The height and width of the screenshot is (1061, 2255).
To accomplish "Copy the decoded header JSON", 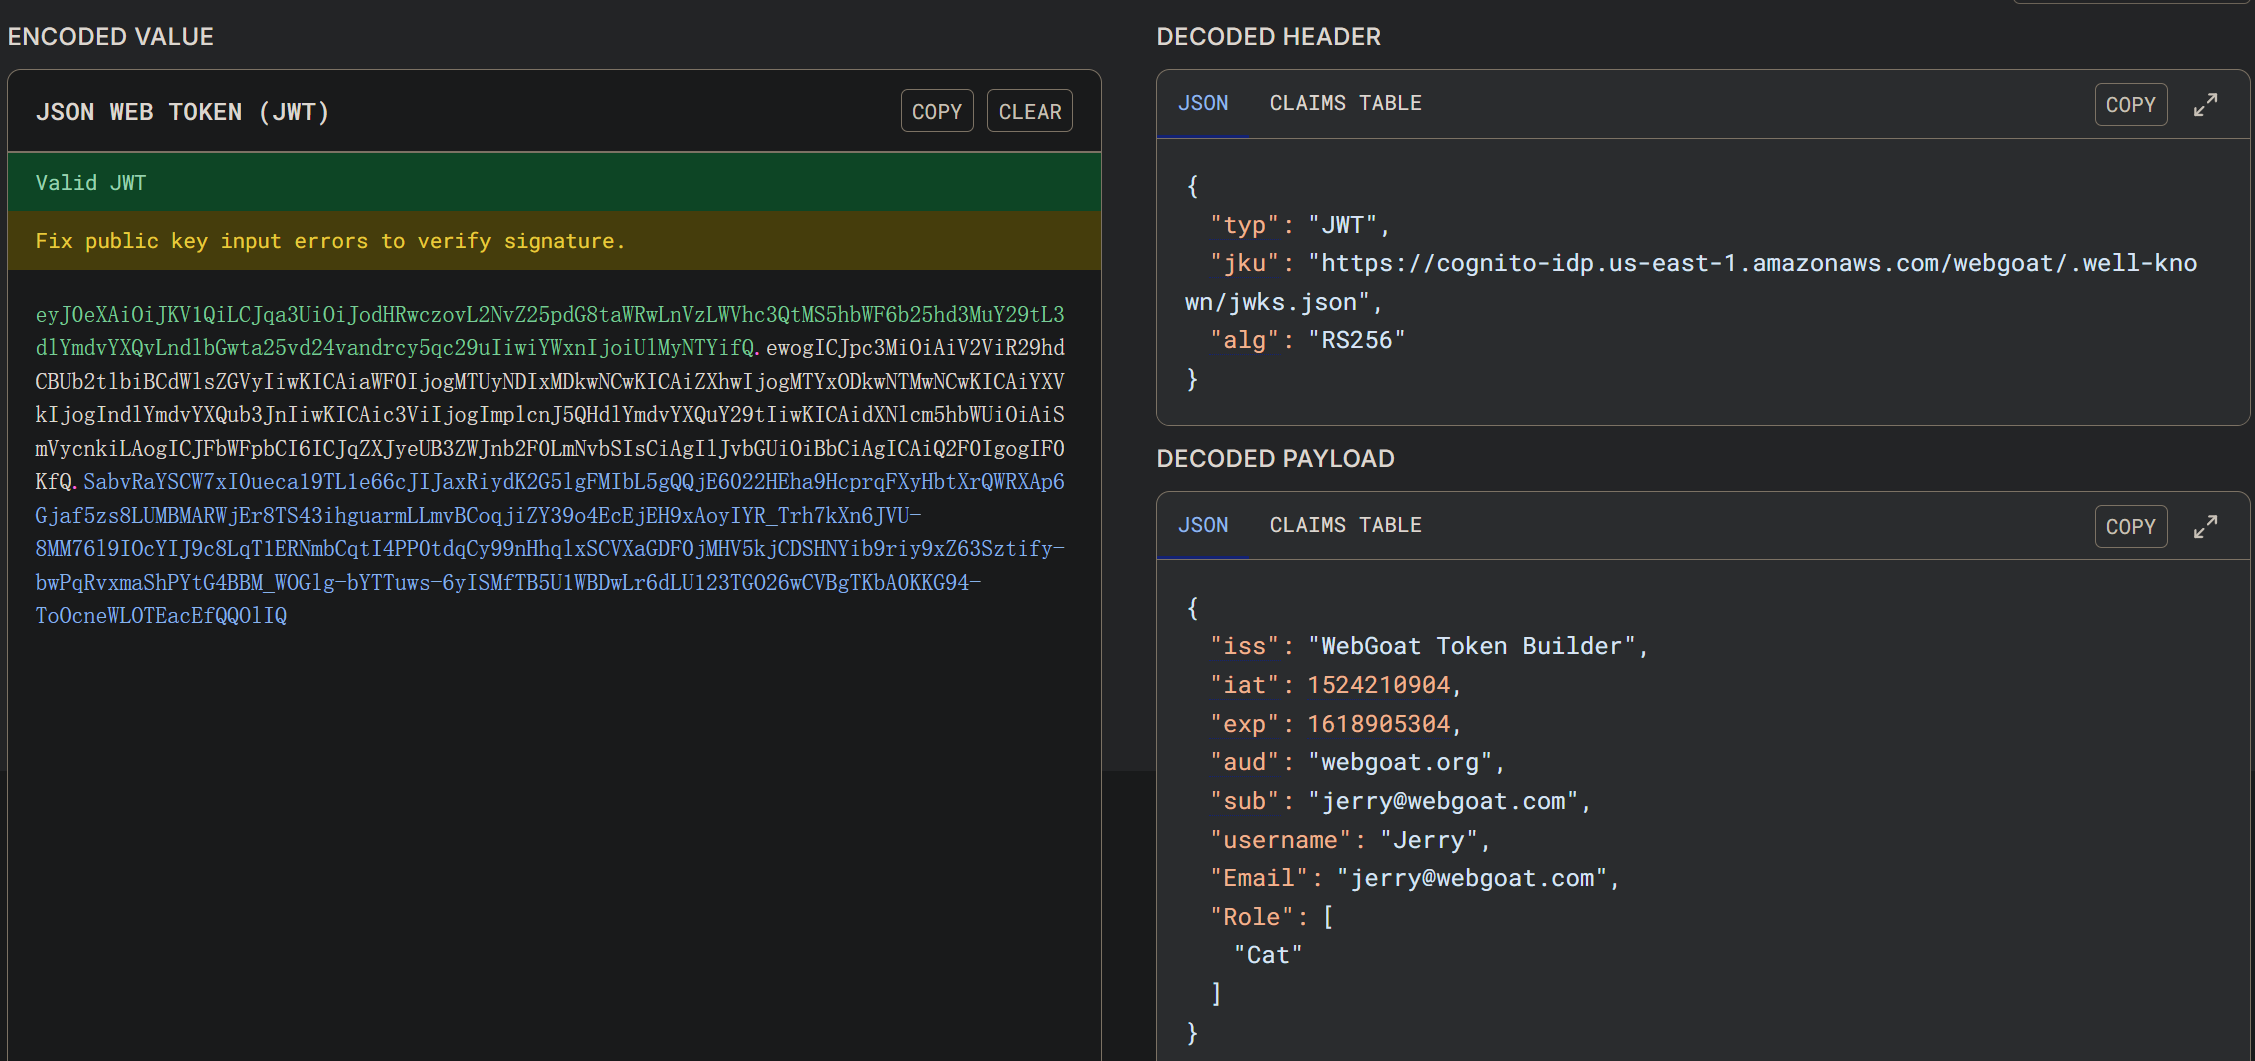I will 2131,105.
